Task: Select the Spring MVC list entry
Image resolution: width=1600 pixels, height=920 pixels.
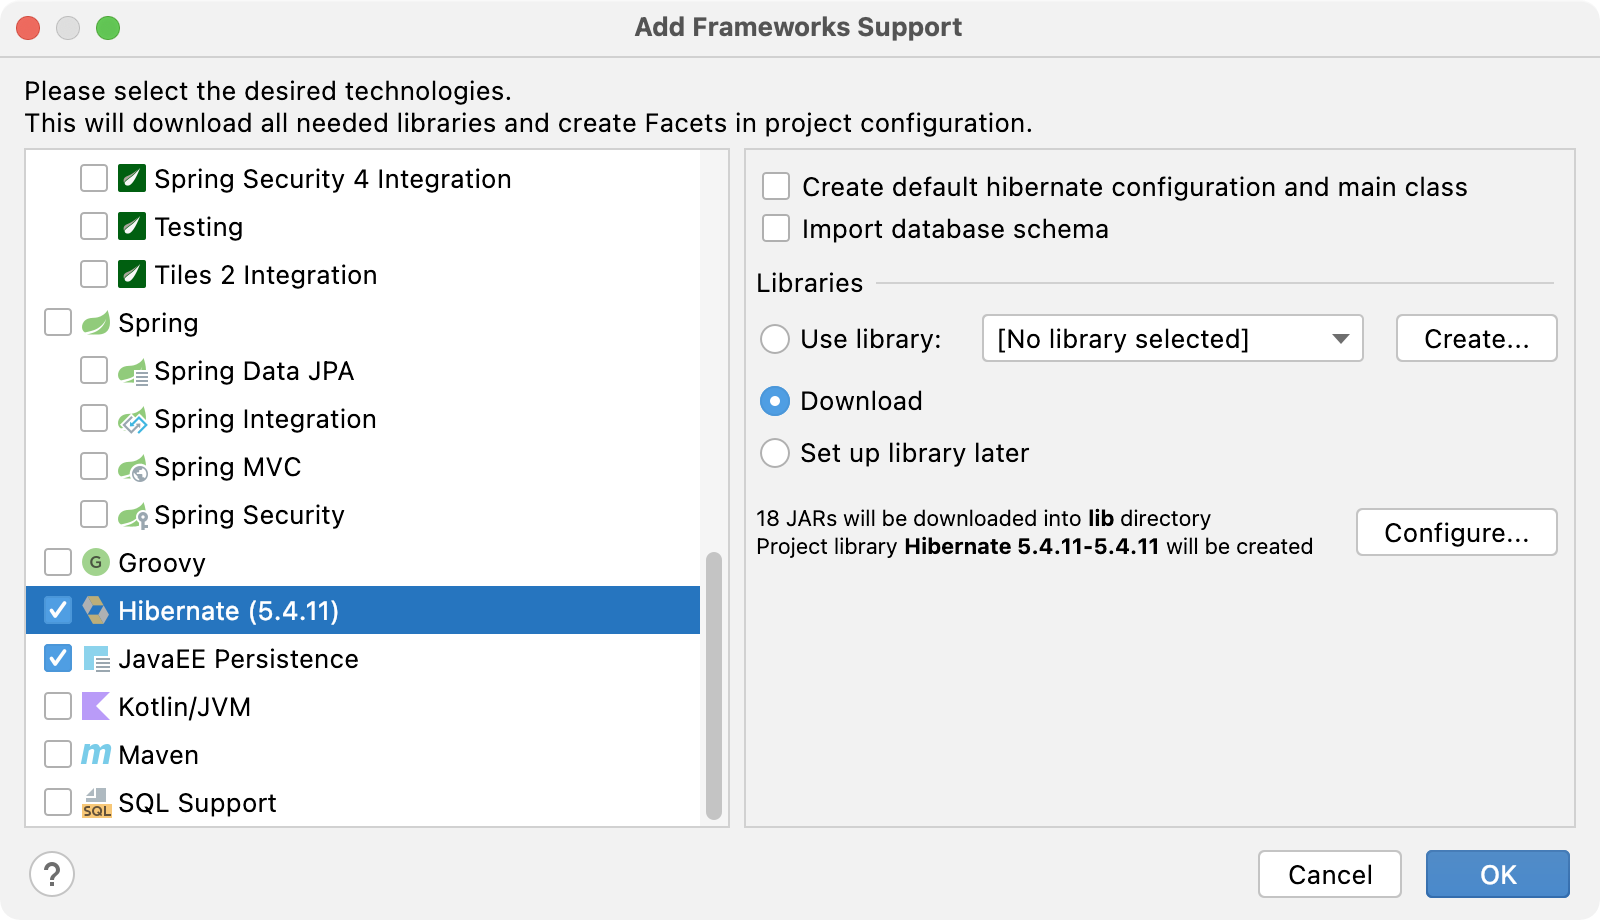Action: pos(227,467)
